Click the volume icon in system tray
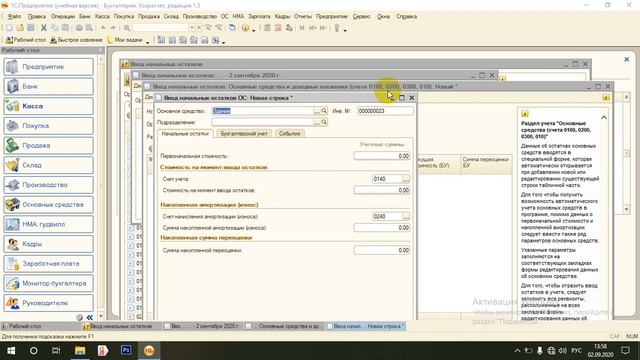 (563, 351)
